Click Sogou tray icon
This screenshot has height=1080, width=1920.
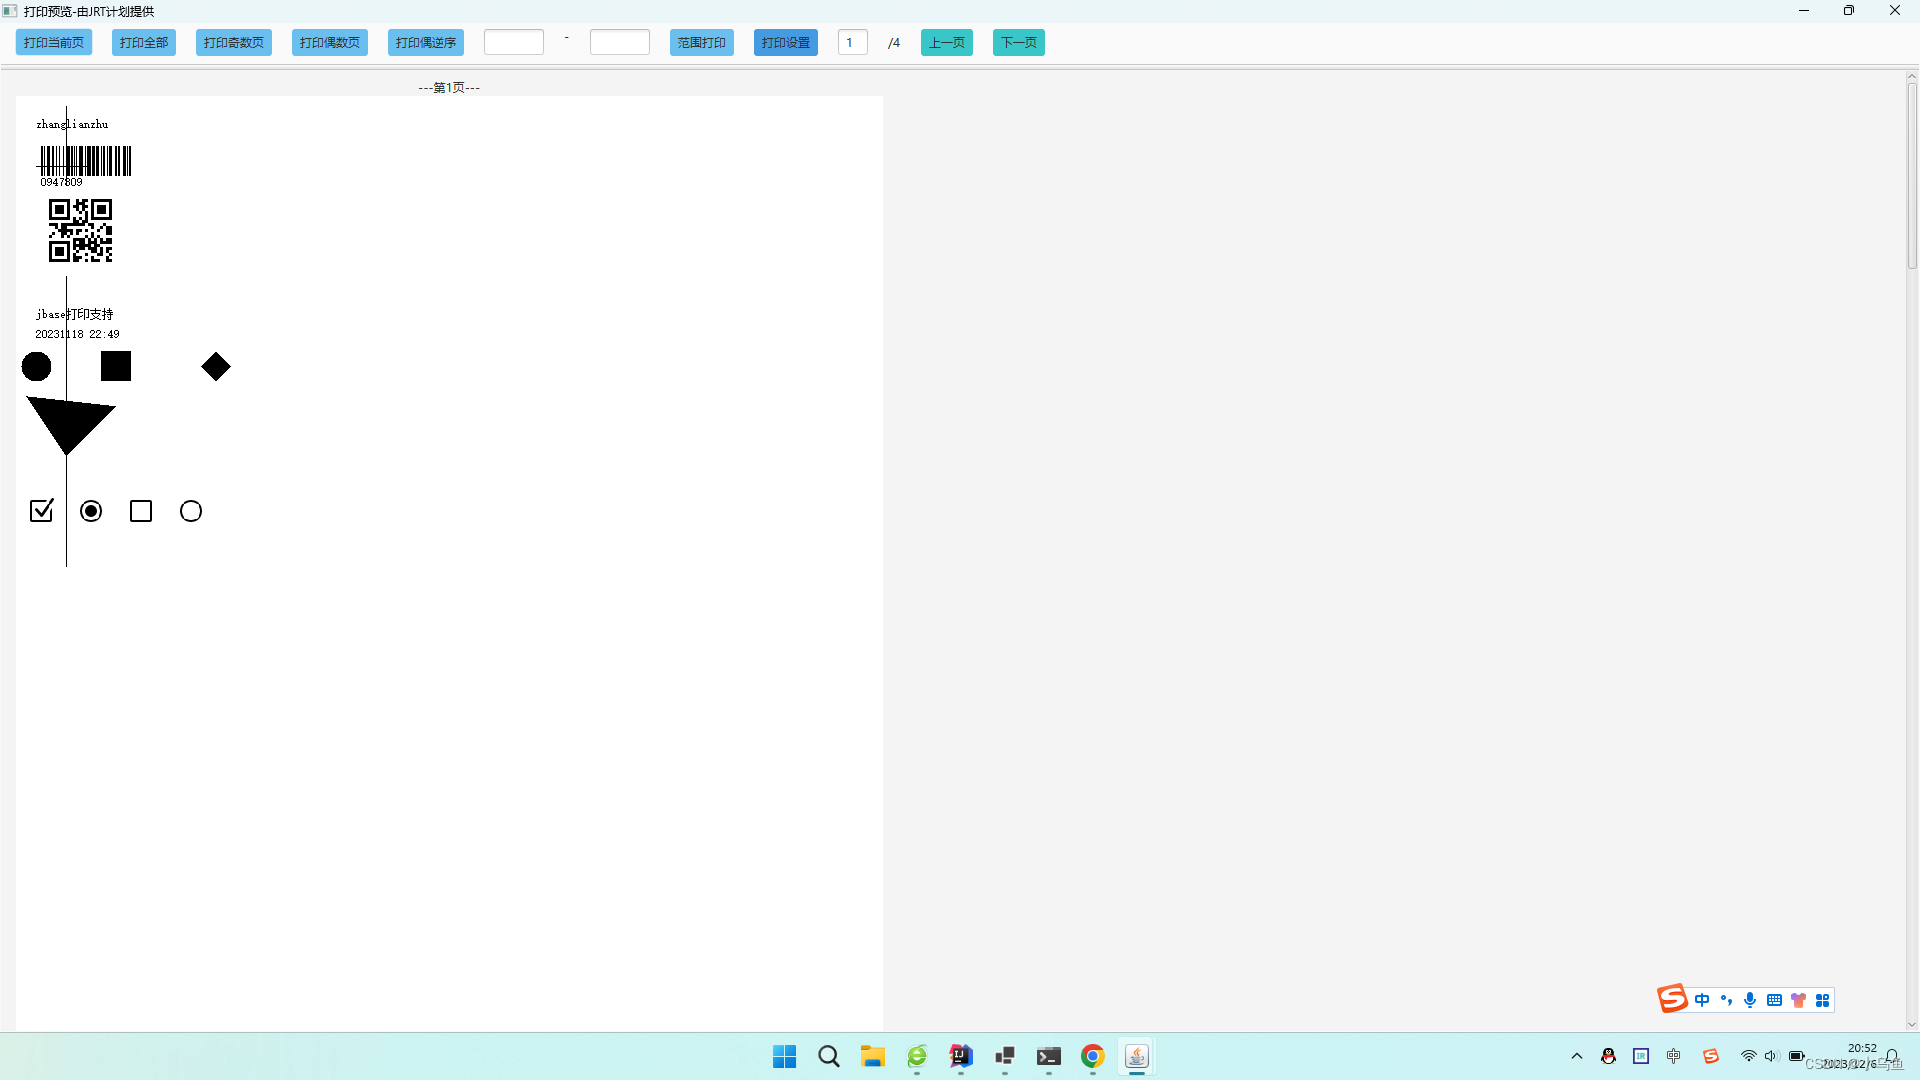pyautogui.click(x=1711, y=1056)
